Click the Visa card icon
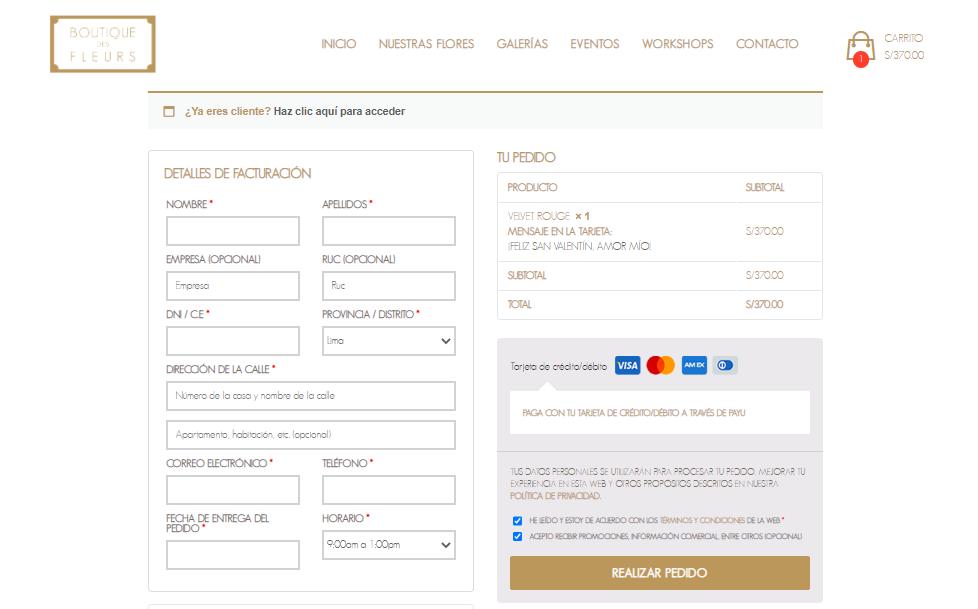978x609 pixels. [627, 366]
